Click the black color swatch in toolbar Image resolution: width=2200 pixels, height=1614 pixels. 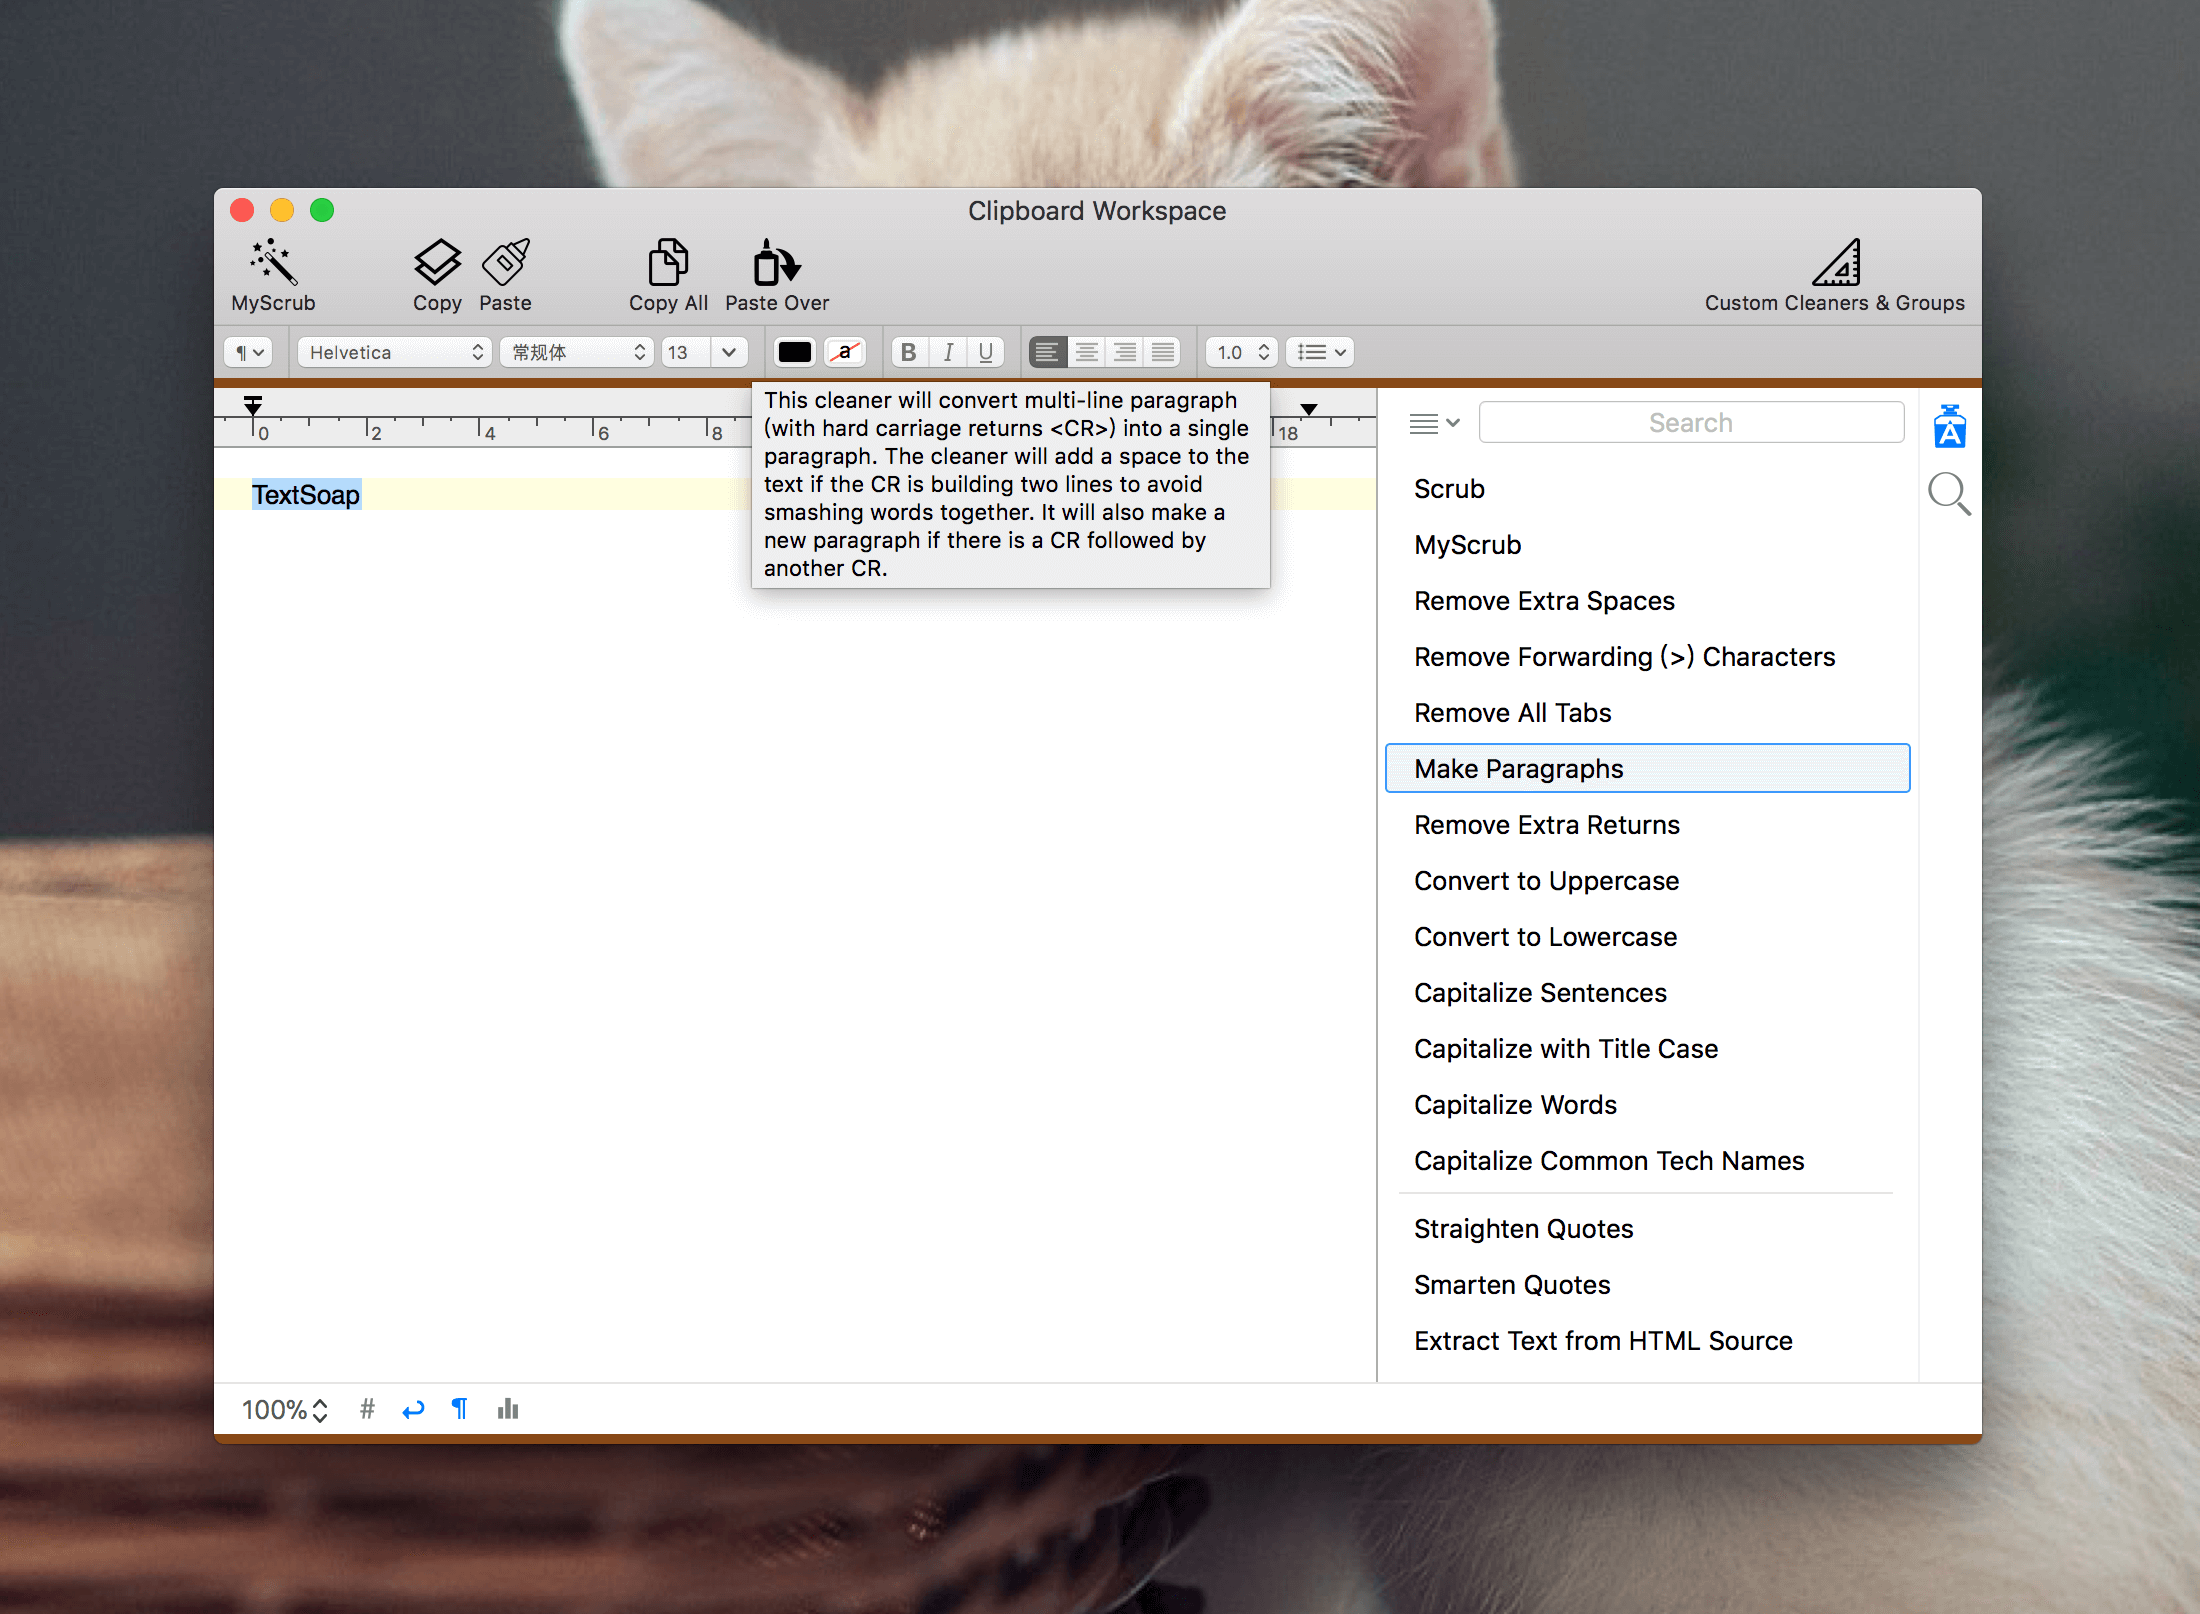point(789,354)
